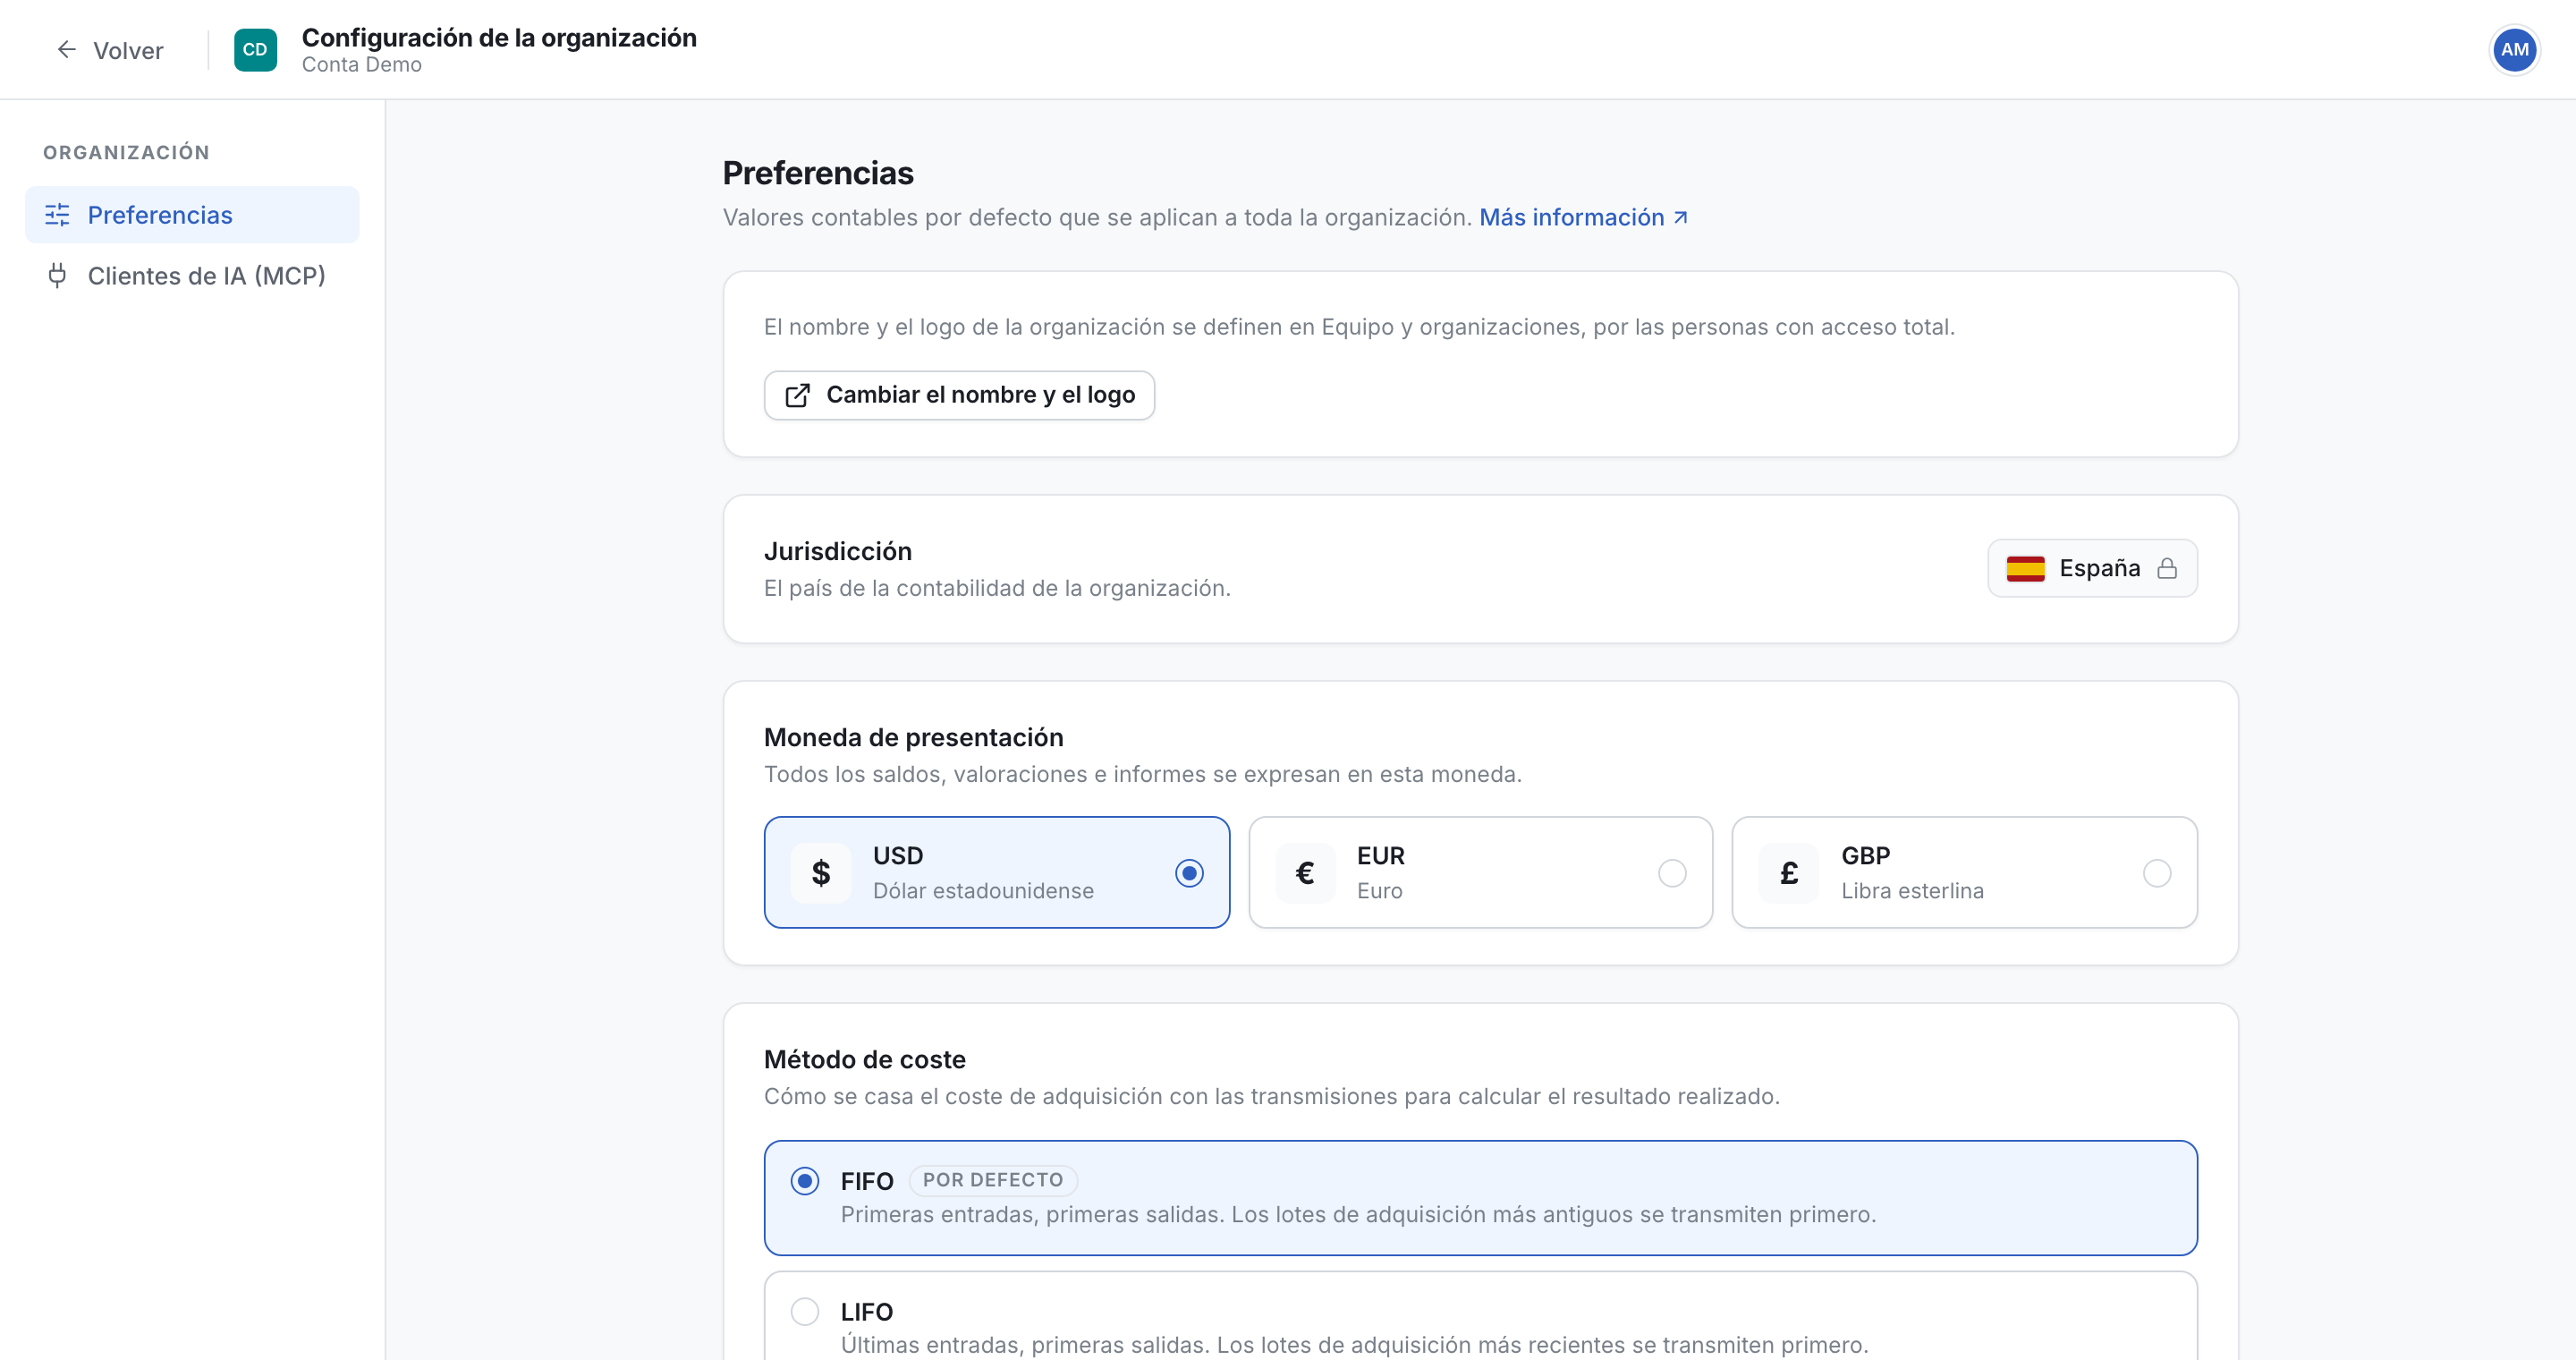The width and height of the screenshot is (2576, 1360).
Task: Click the Preferencias page title
Action: click(818, 173)
